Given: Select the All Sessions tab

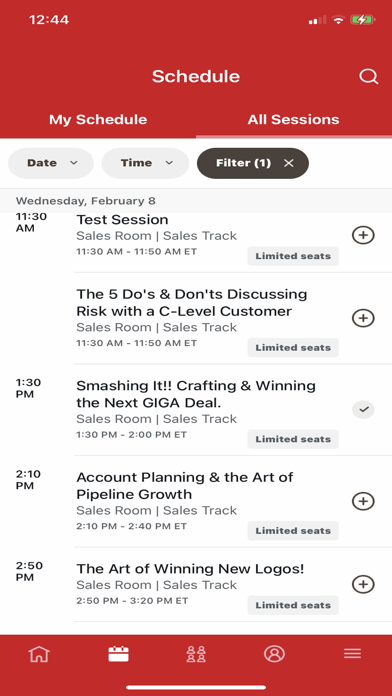Looking at the screenshot, I should pyautogui.click(x=293, y=119).
